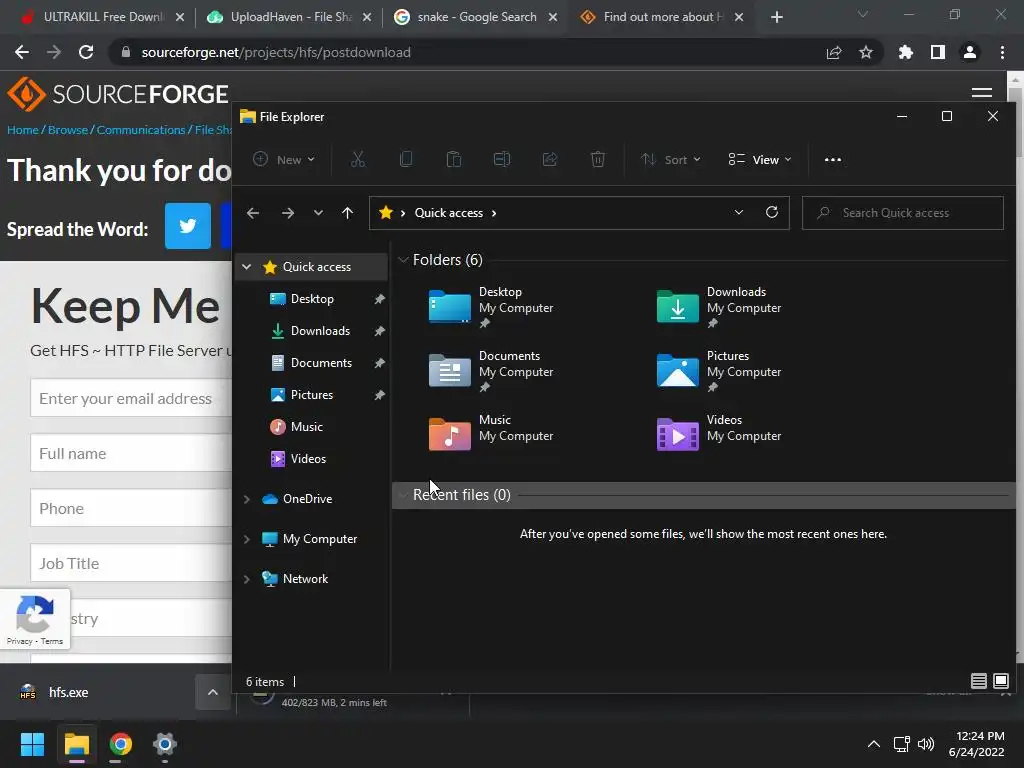Click the Browse breadcrumb link

coord(68,130)
